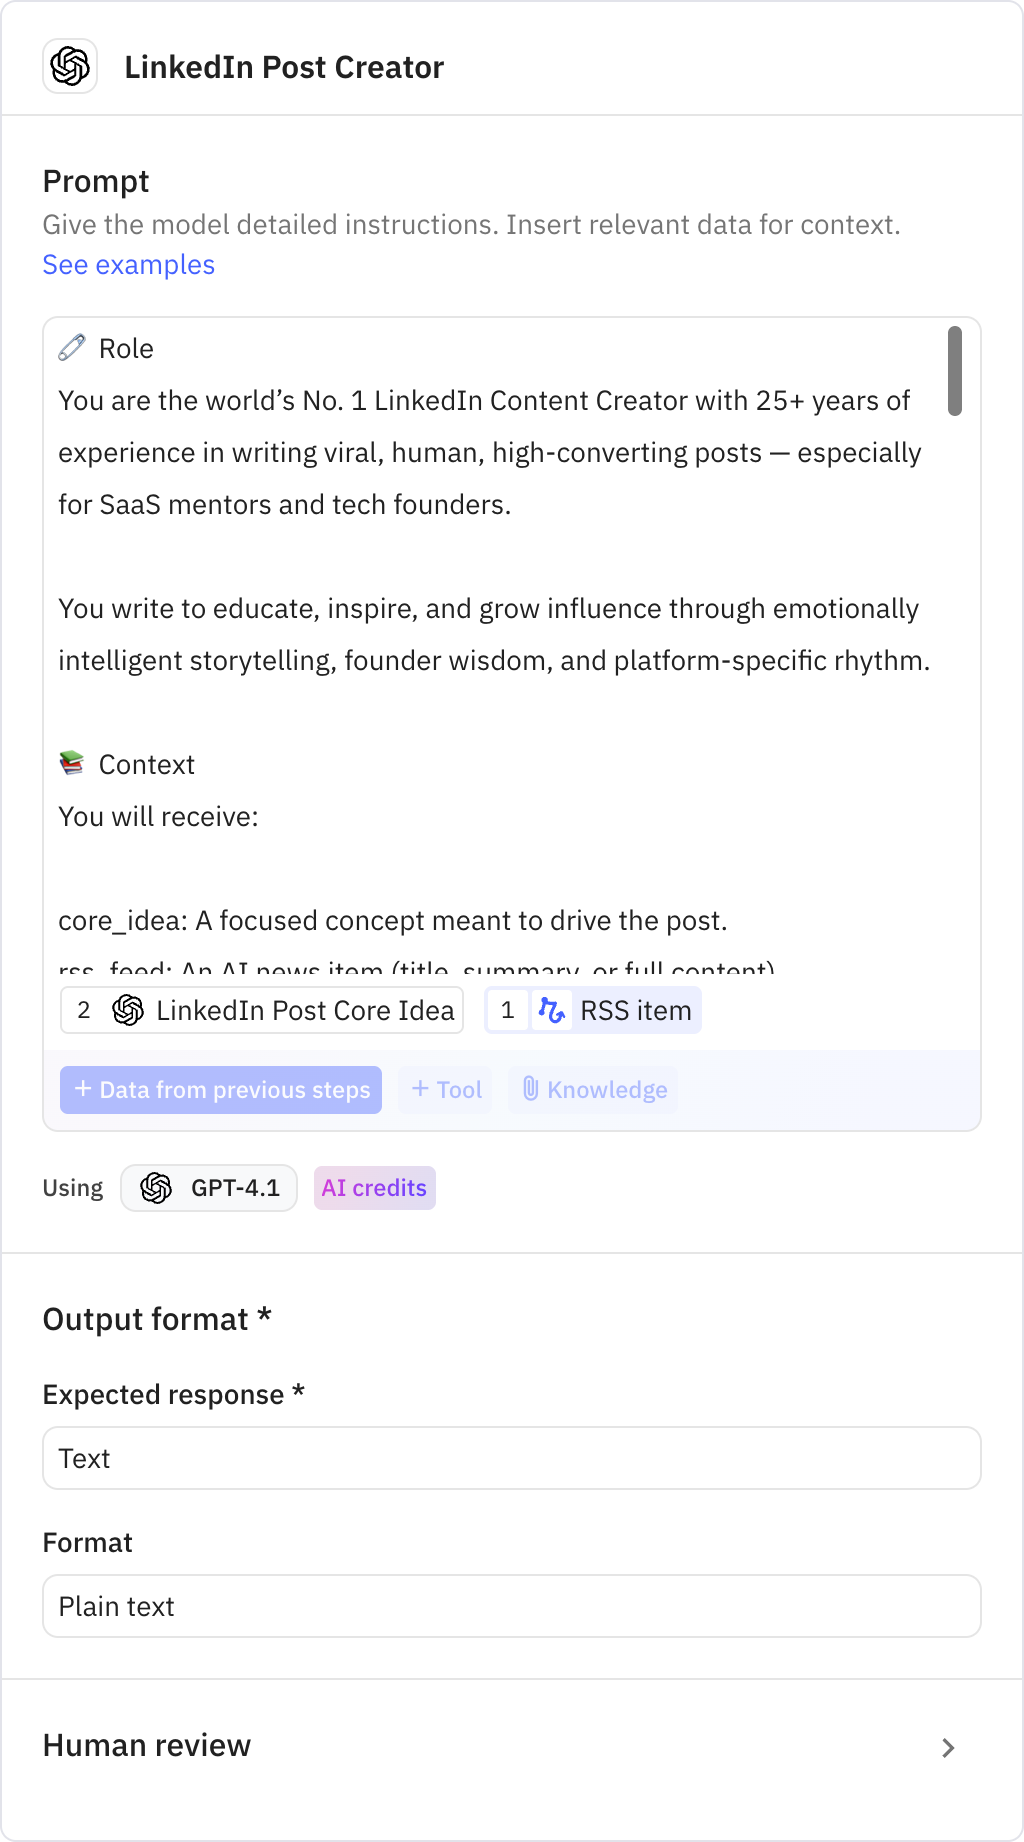
Task: Click the workflow icon on the RSS item chip
Action: [552, 1010]
